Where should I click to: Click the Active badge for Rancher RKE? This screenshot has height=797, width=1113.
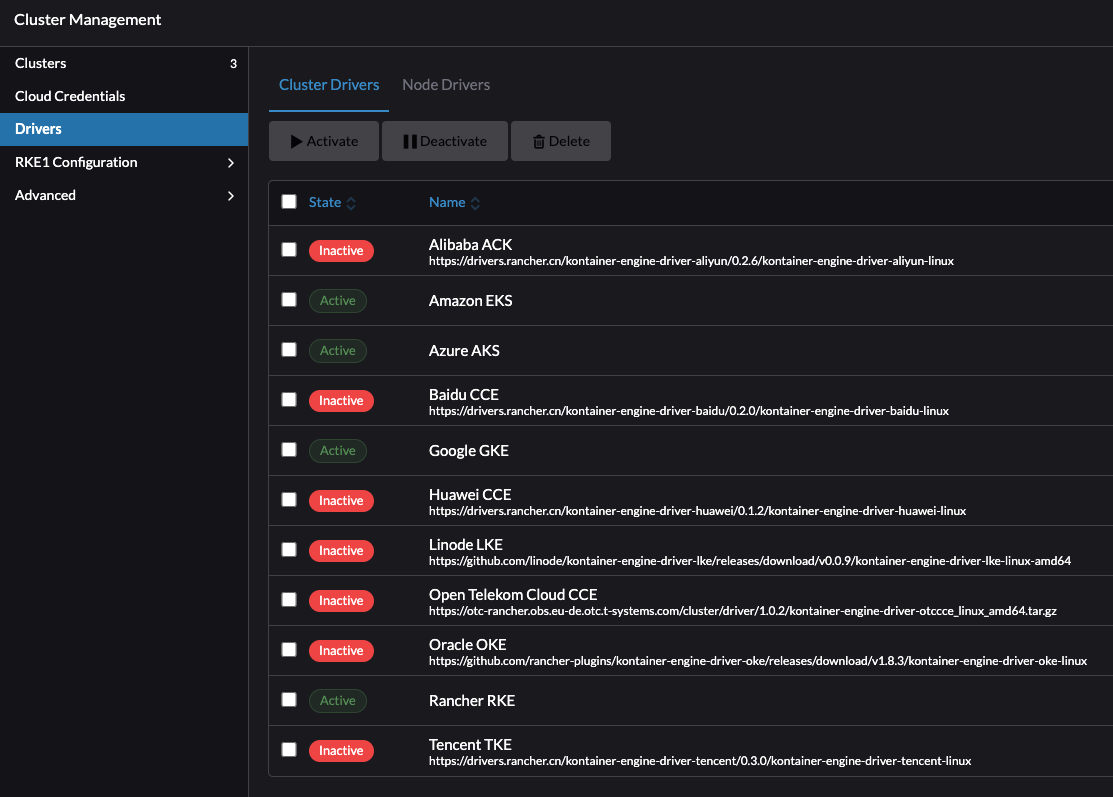pos(337,701)
